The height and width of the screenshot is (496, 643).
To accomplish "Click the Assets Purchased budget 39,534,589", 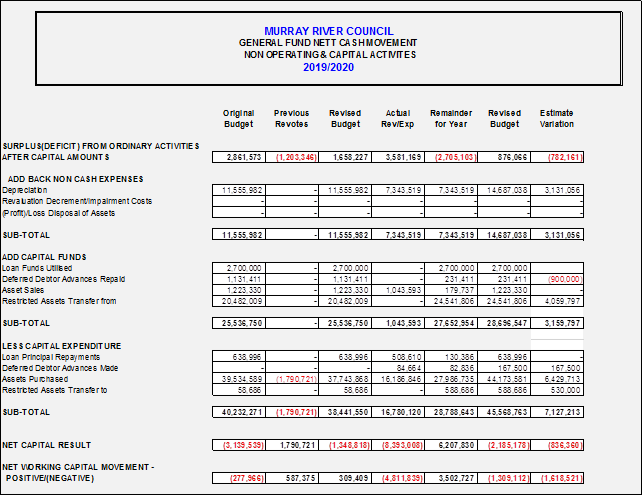I will [239, 379].
